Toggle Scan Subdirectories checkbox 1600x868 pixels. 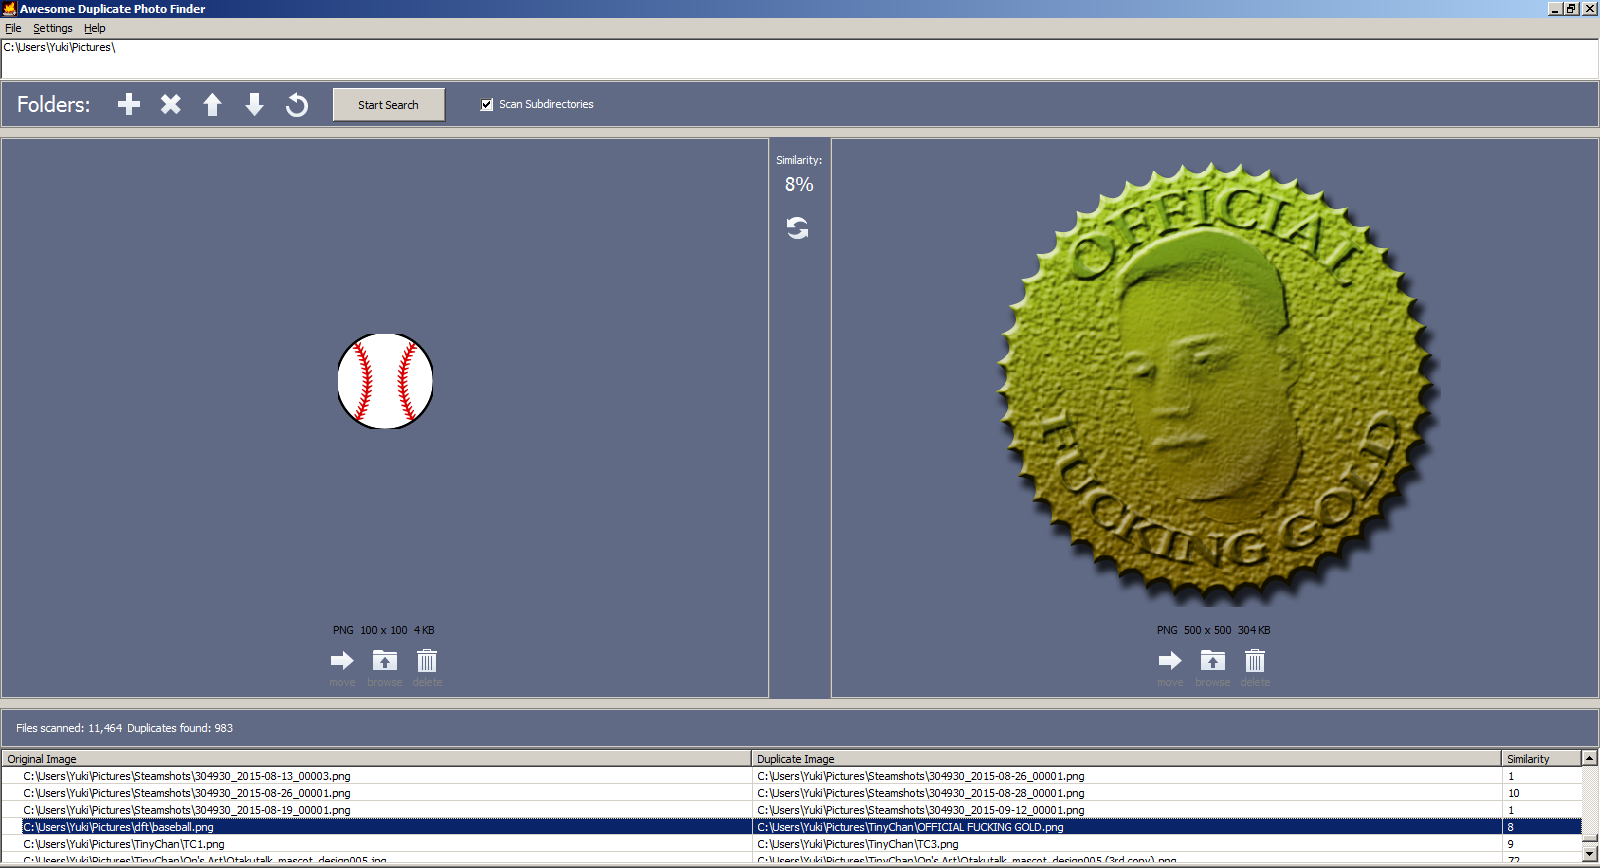coord(487,104)
